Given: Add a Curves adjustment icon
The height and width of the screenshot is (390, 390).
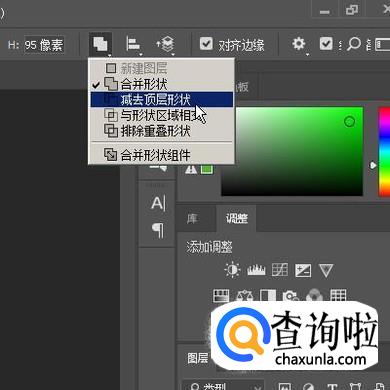Looking at the screenshot, I should (x=280, y=270).
